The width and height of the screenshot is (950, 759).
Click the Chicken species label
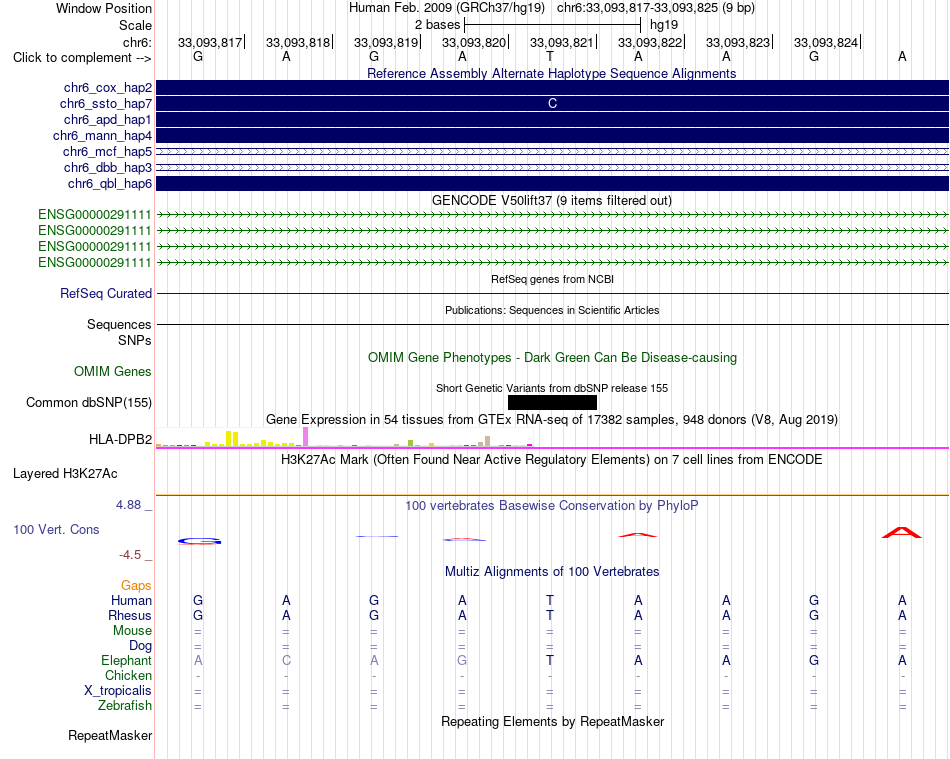tap(128, 675)
